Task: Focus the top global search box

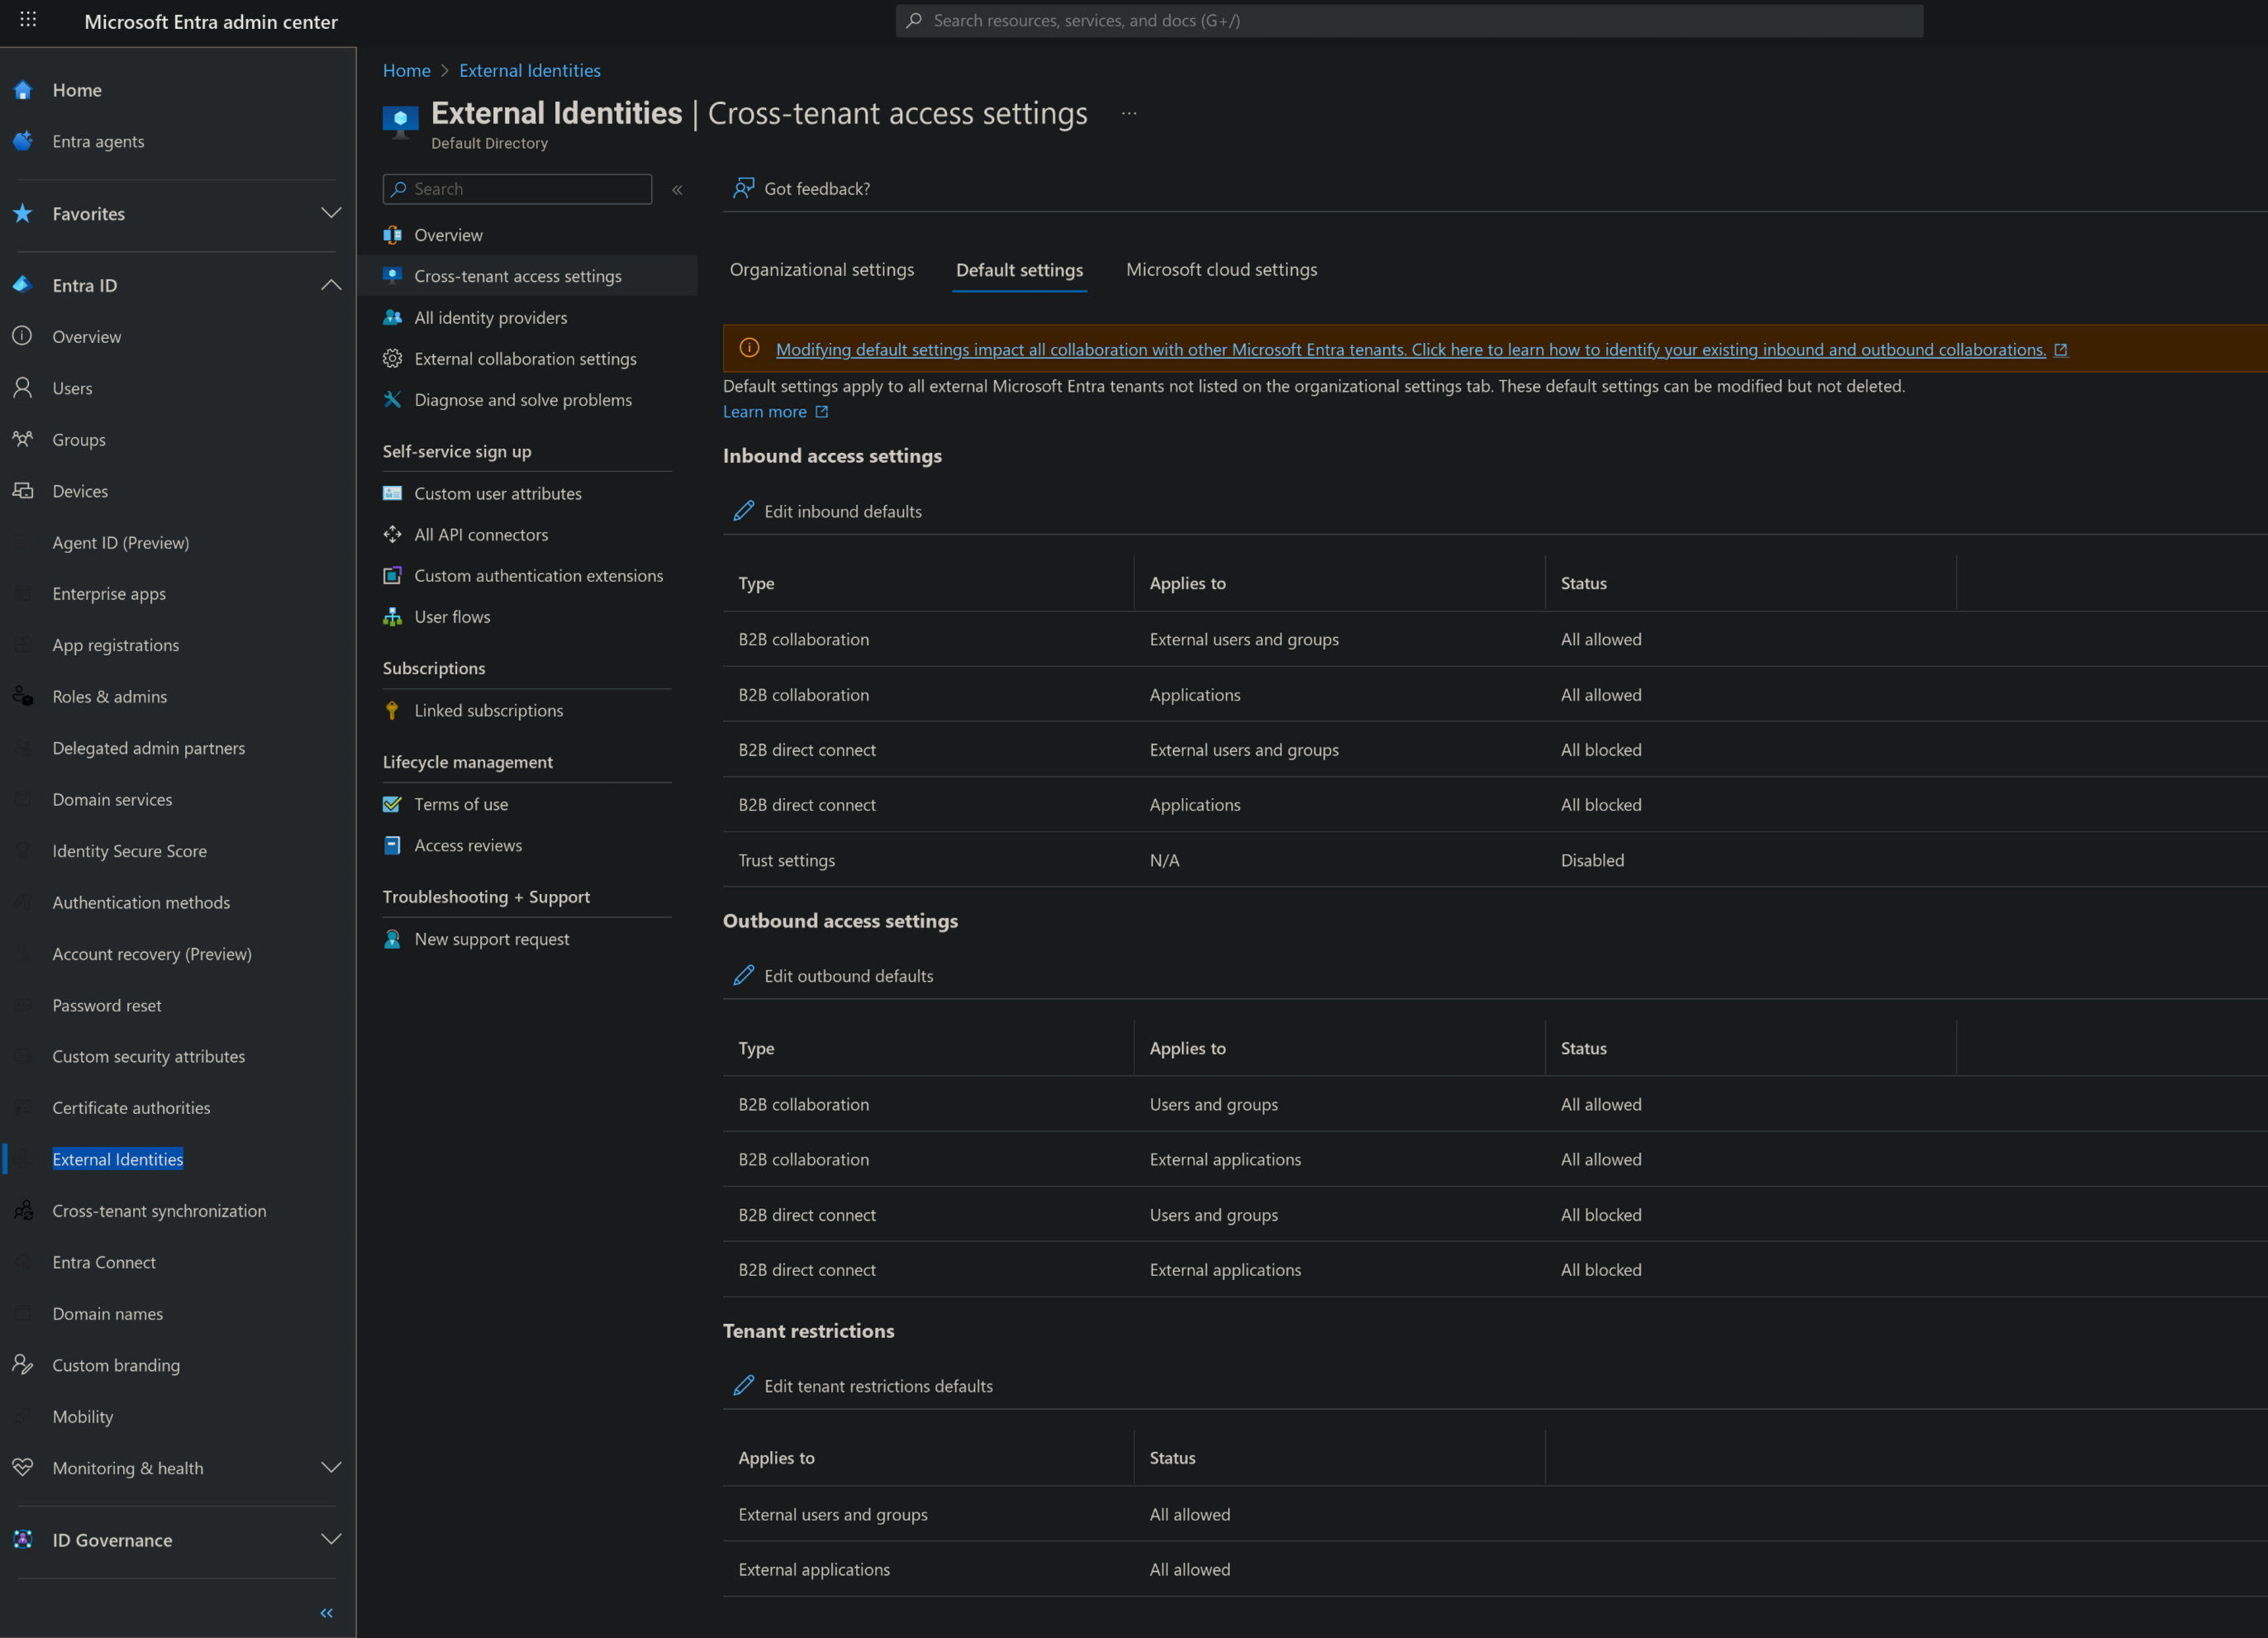Action: [1409, 20]
